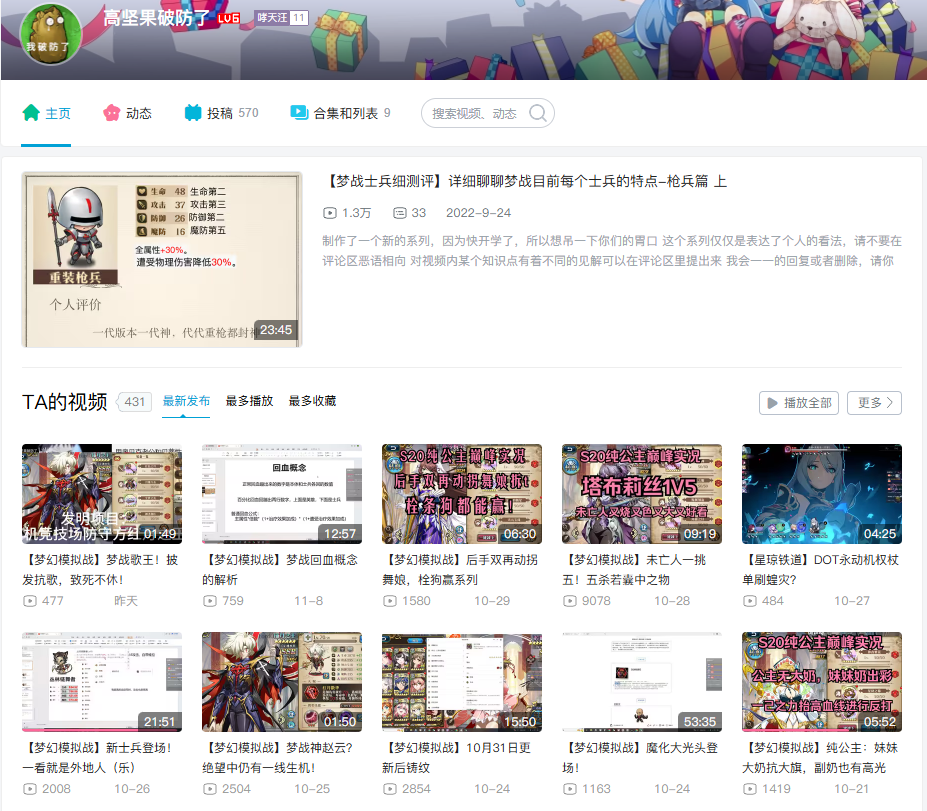Open thumbnail of 53:35 魔化大光头 video

[642, 682]
